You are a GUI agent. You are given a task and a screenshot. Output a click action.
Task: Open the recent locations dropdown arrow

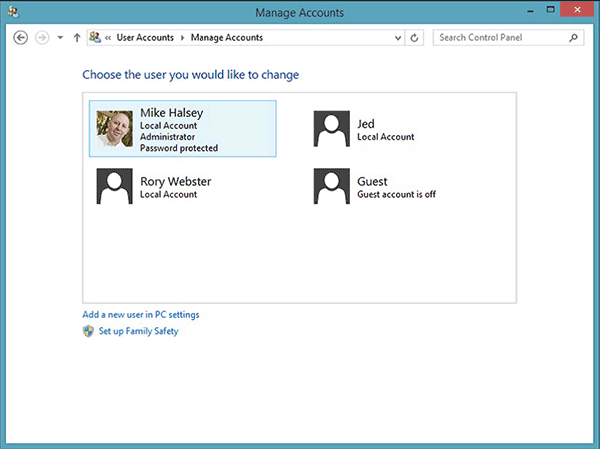60,38
